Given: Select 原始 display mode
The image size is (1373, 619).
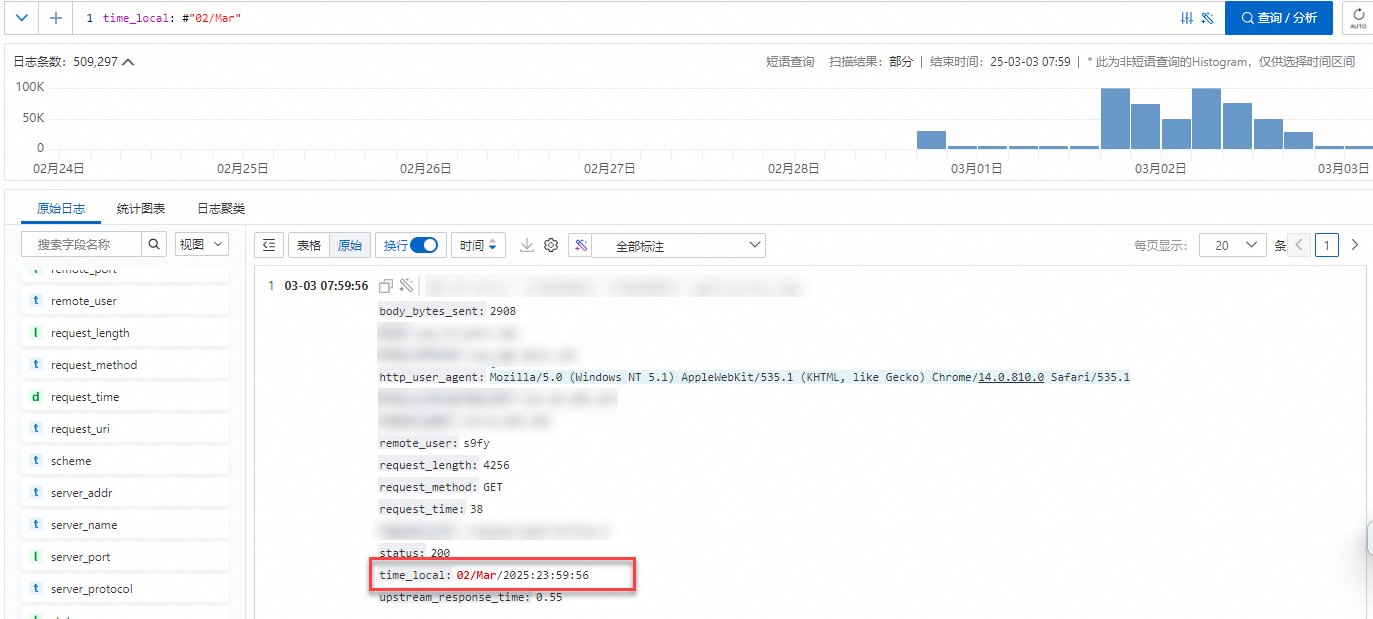Looking at the screenshot, I should click(350, 245).
